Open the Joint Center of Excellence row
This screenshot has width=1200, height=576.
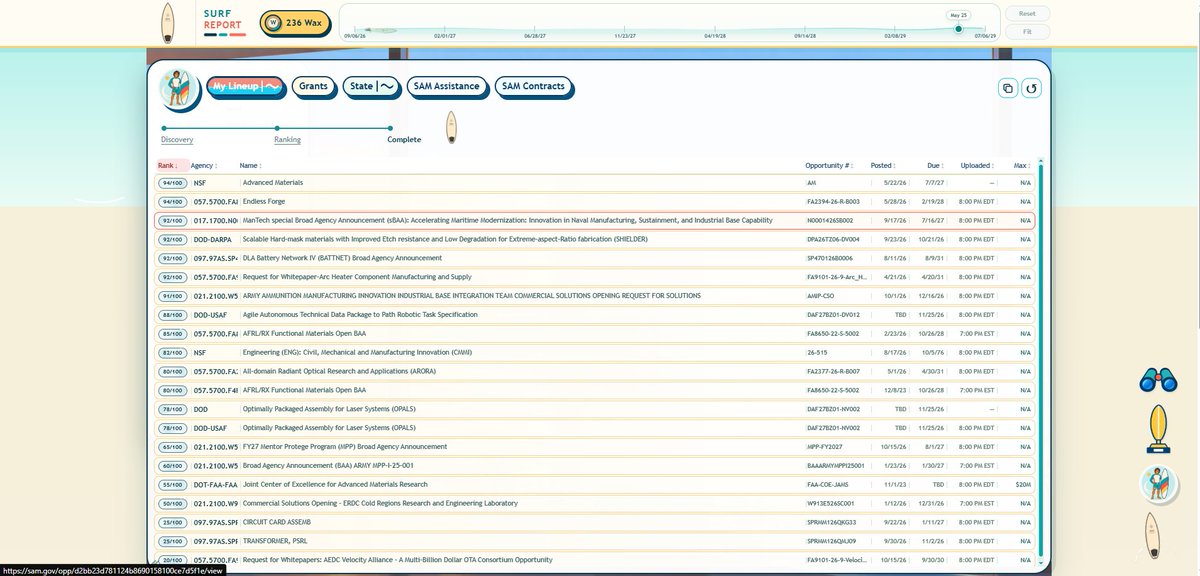point(595,484)
